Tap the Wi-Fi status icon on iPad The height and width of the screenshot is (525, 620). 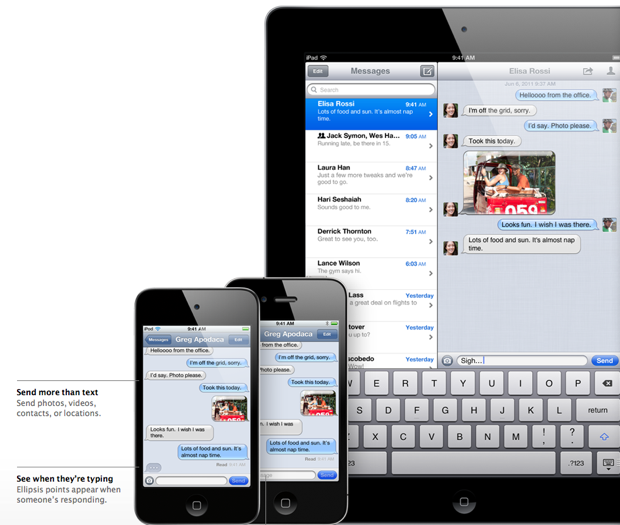324,58
